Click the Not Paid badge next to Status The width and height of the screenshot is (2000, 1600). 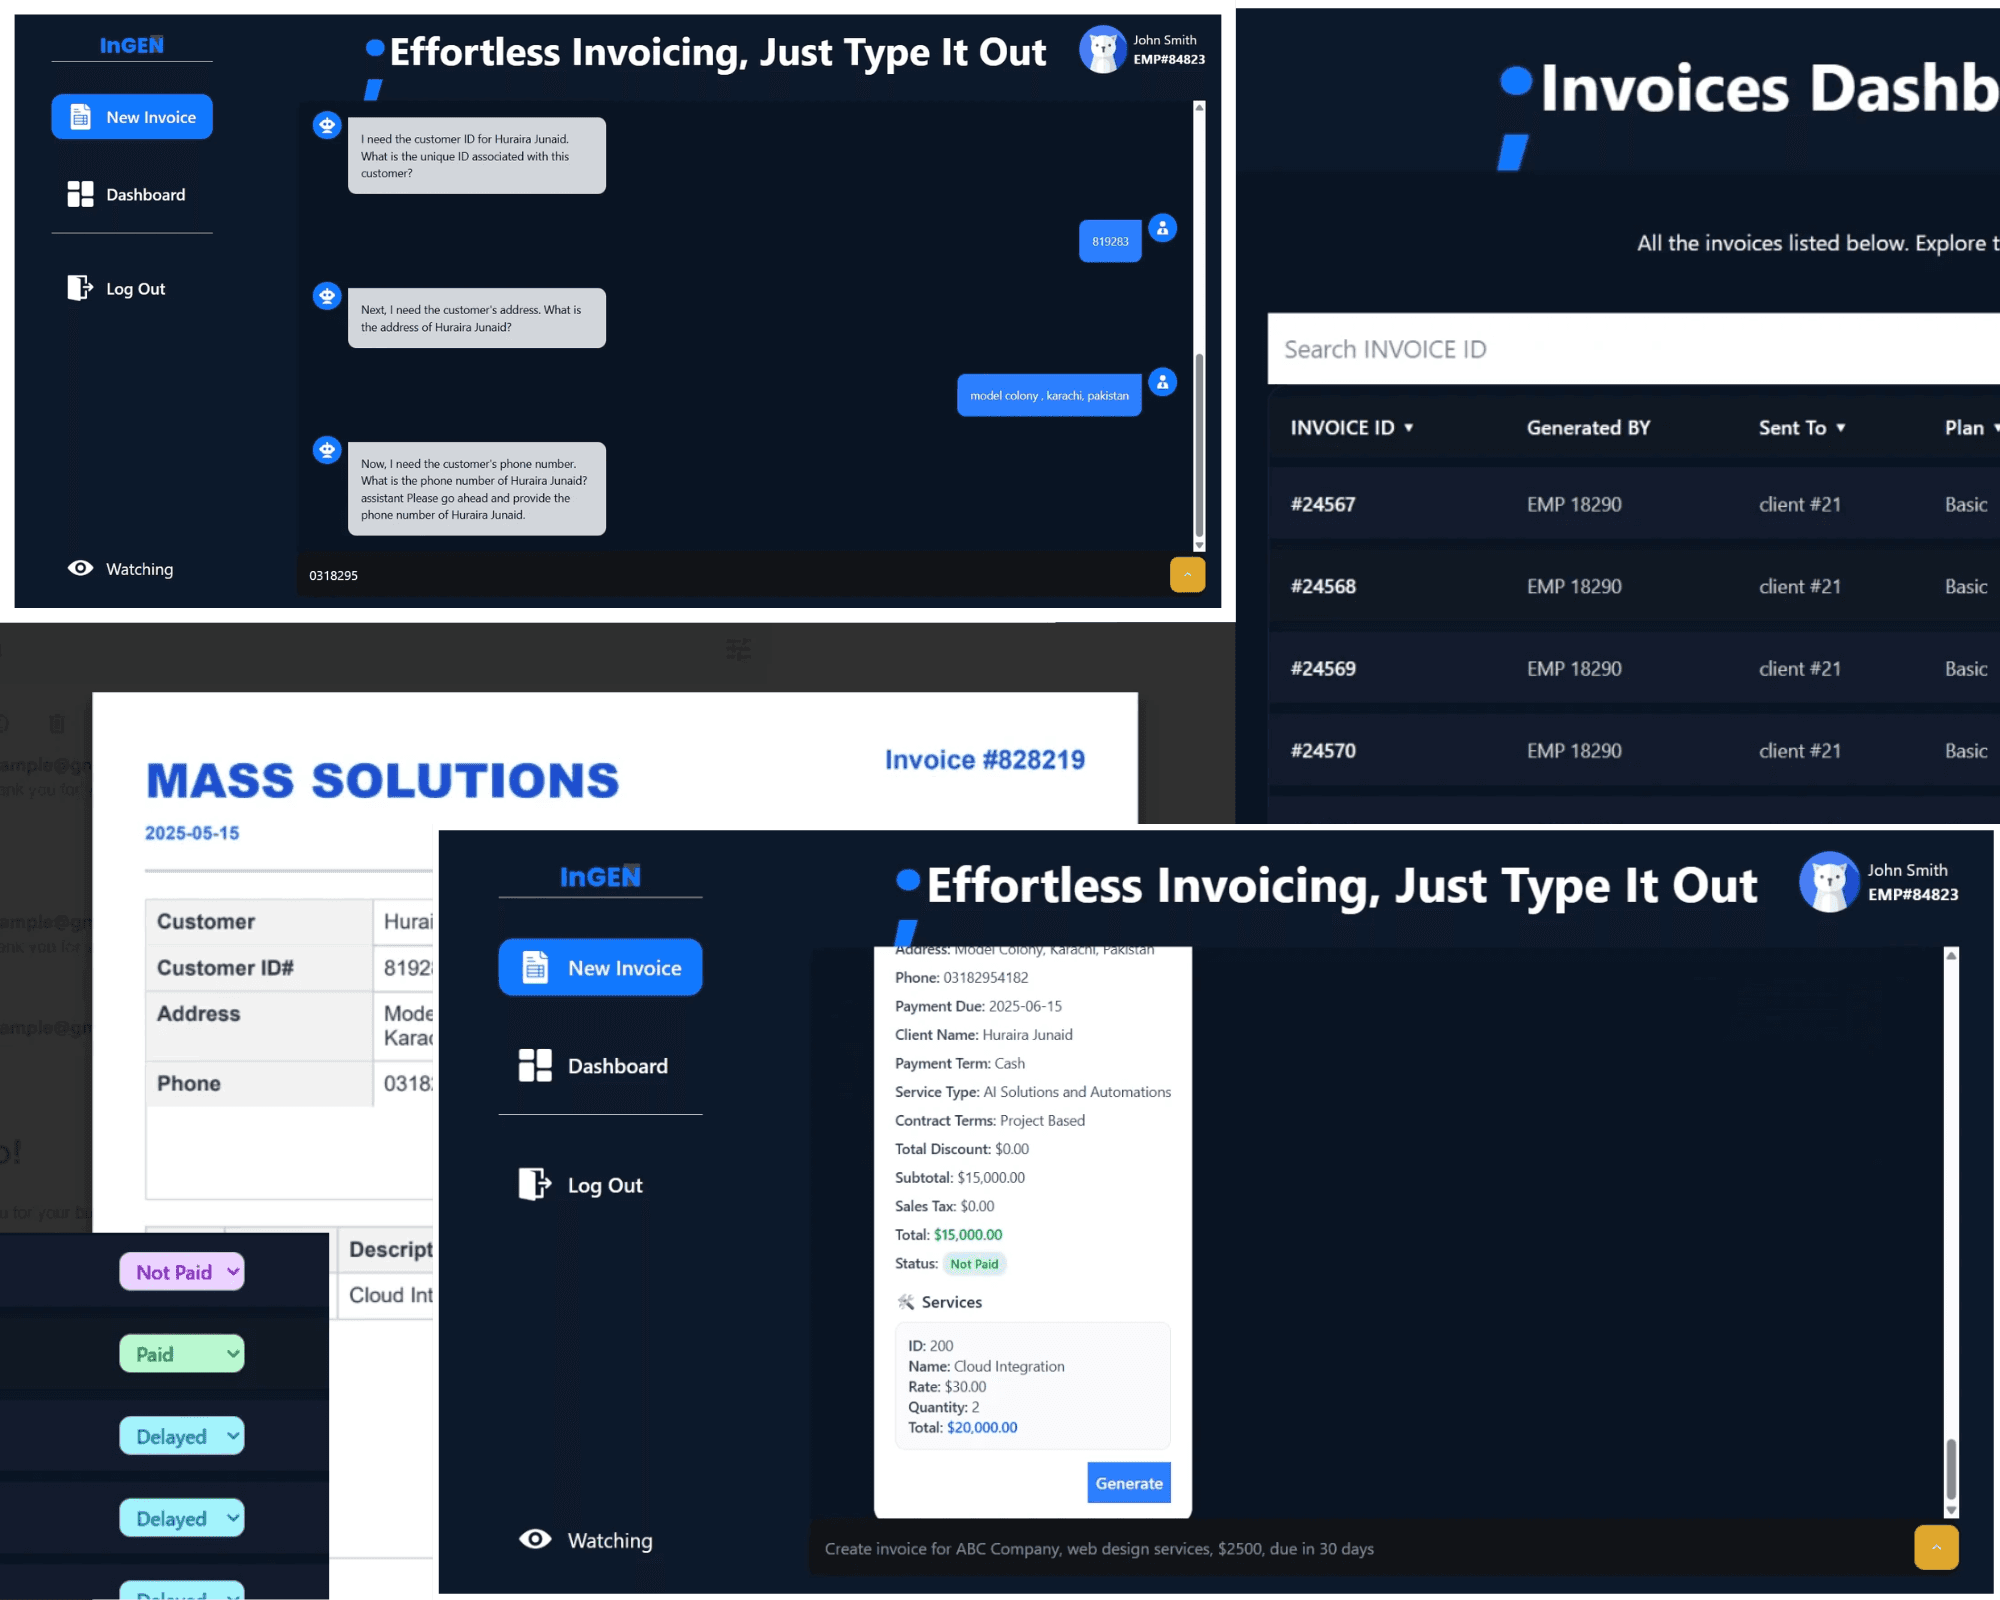tap(975, 1263)
